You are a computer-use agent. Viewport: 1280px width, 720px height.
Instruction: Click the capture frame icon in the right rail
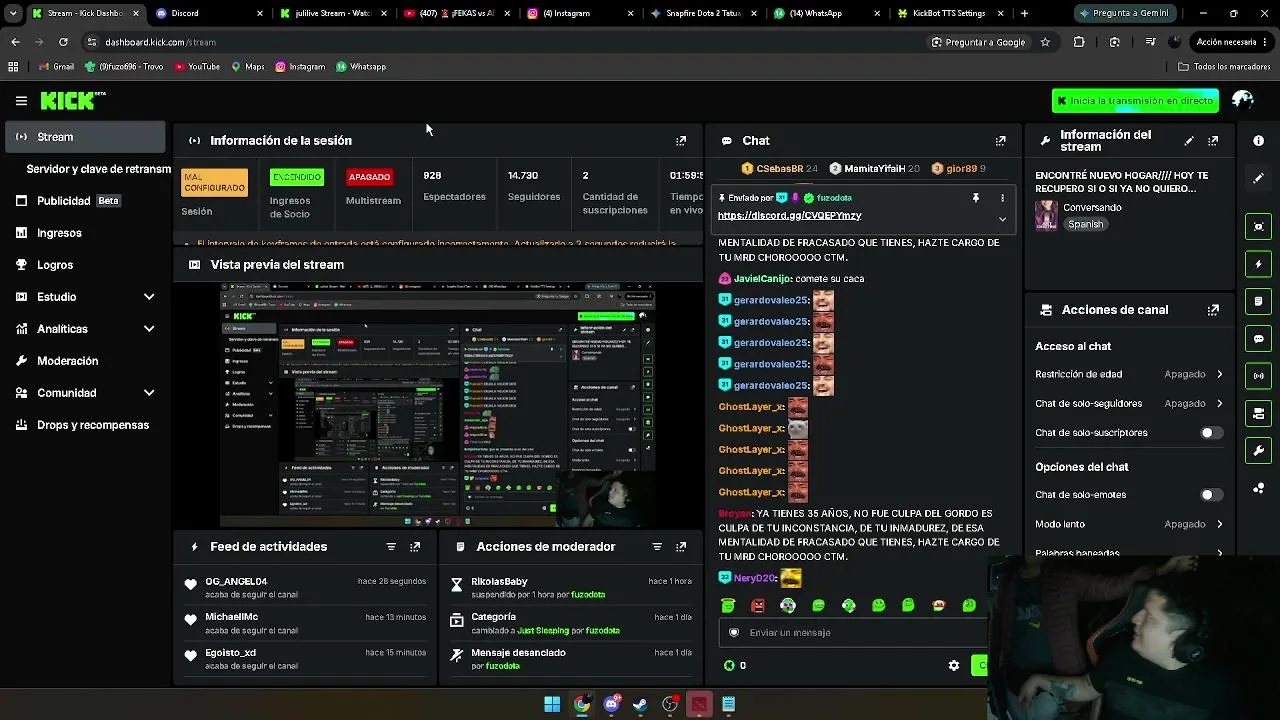pos(1259,226)
